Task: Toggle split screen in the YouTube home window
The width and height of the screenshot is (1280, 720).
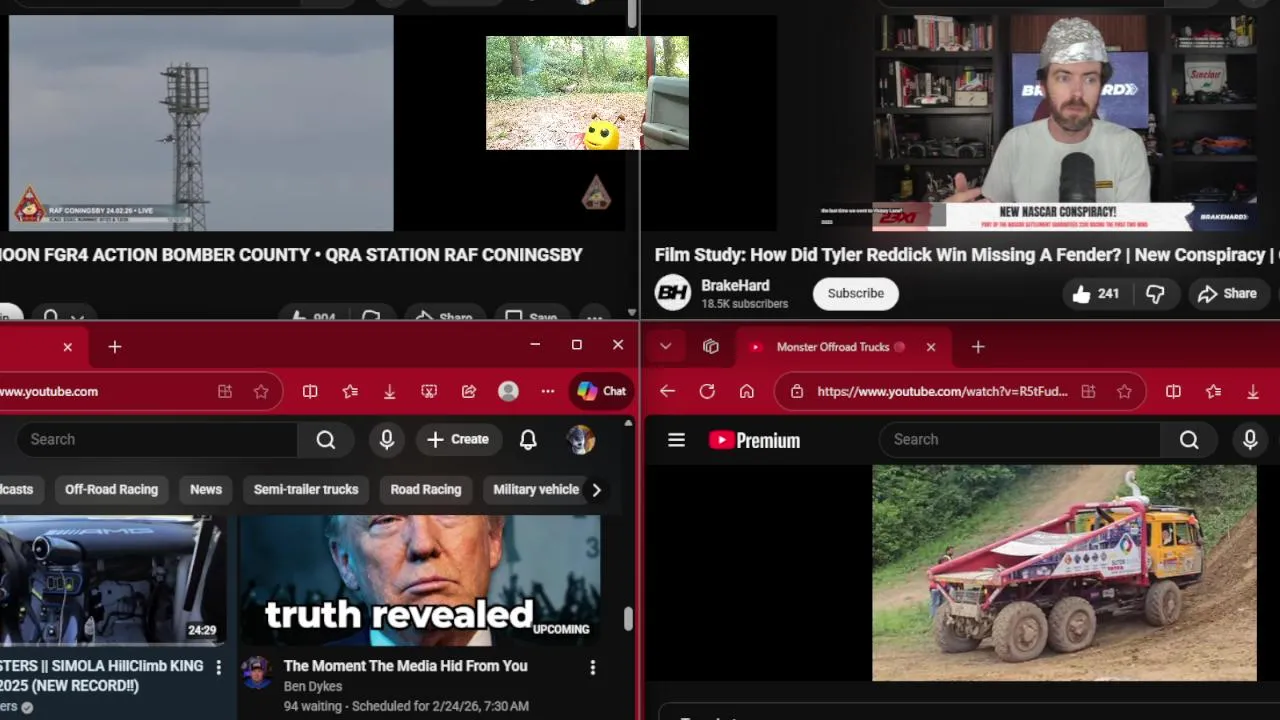Action: click(310, 392)
